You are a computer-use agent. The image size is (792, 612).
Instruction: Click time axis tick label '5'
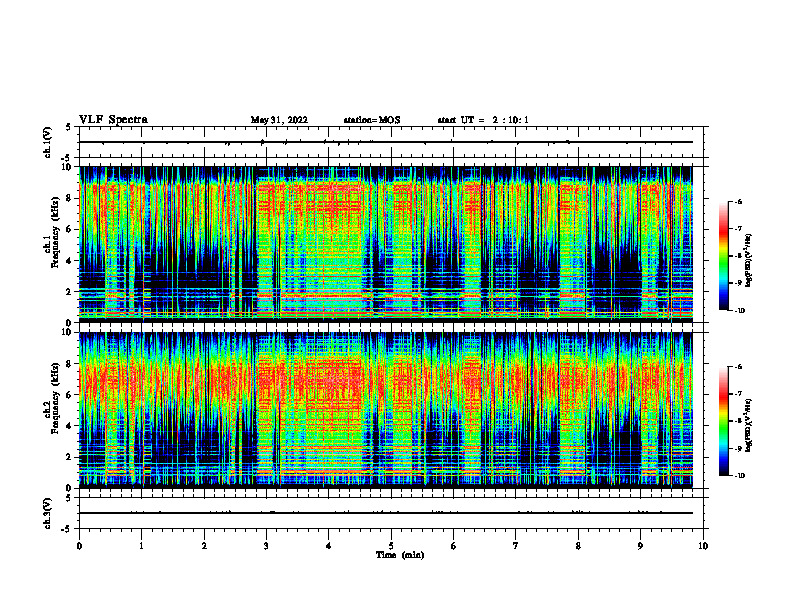pos(391,546)
